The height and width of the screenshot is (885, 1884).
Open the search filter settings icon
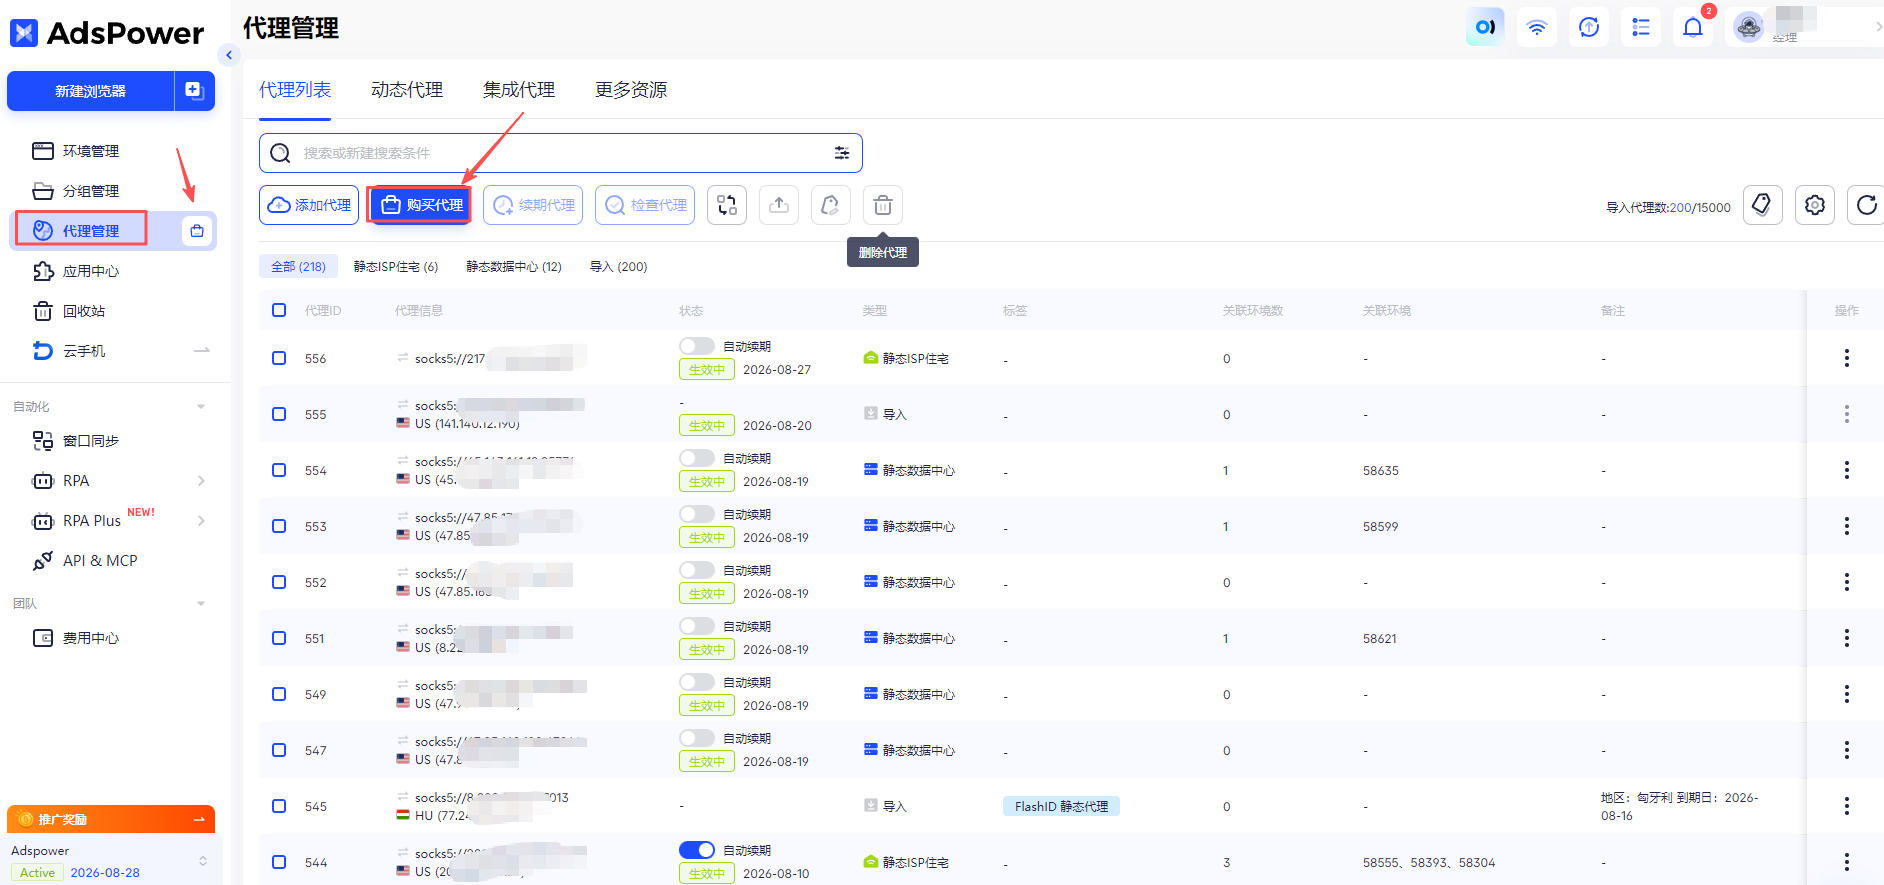click(x=842, y=153)
